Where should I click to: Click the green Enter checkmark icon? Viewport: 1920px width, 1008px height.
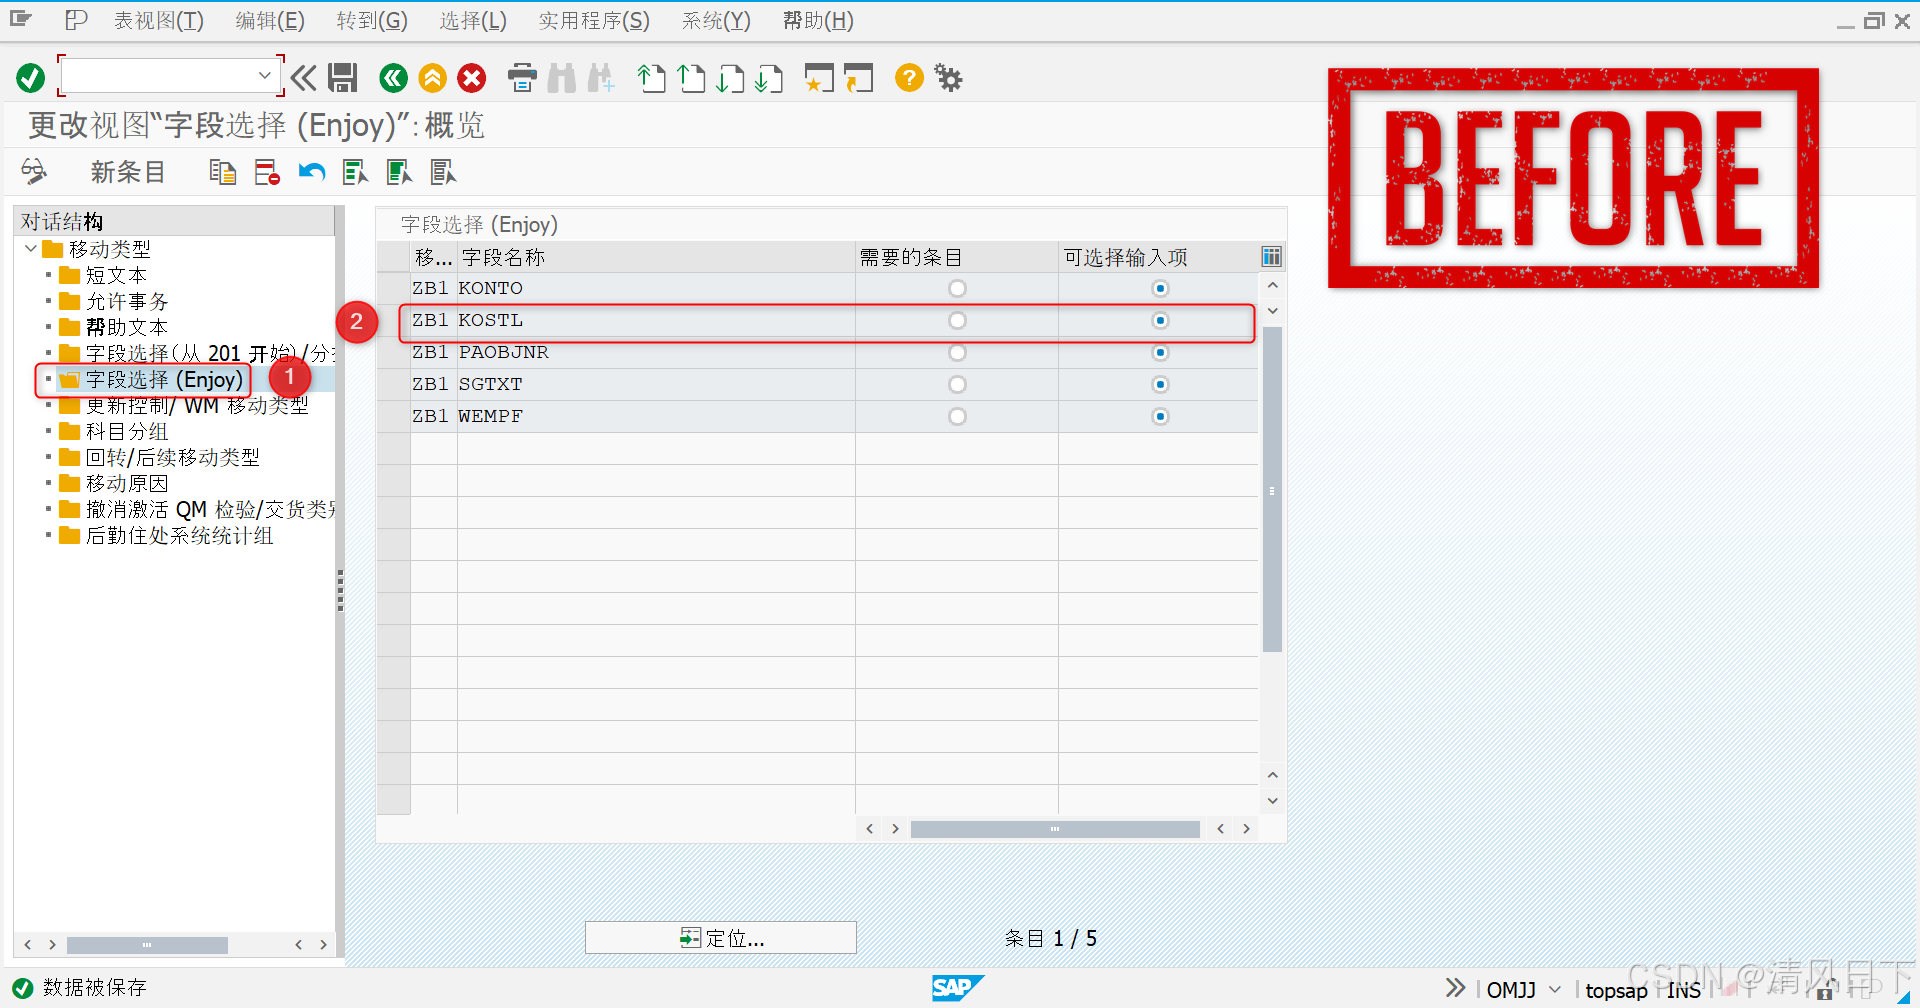click(31, 78)
